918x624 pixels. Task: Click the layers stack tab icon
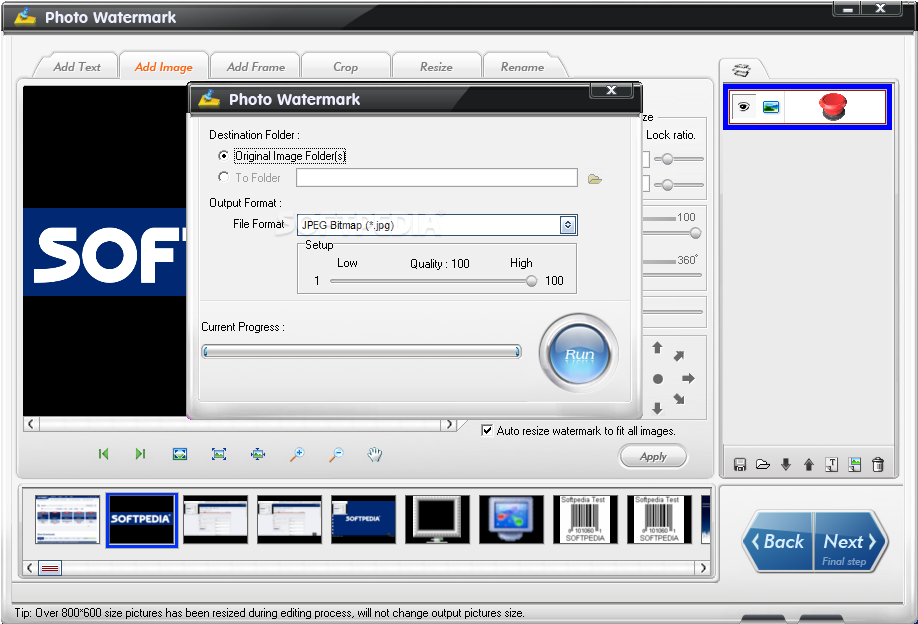coord(741,70)
